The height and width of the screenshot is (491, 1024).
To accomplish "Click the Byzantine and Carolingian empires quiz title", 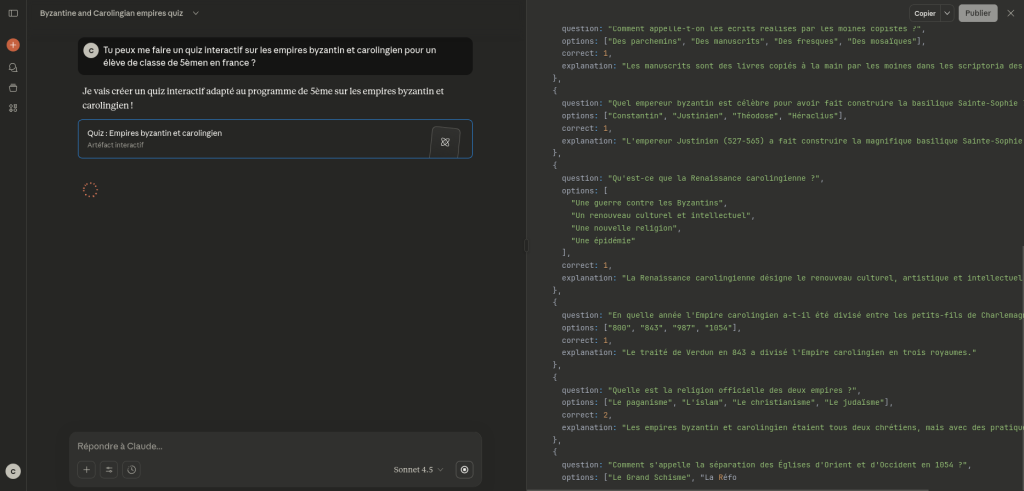I will click(x=112, y=13).
